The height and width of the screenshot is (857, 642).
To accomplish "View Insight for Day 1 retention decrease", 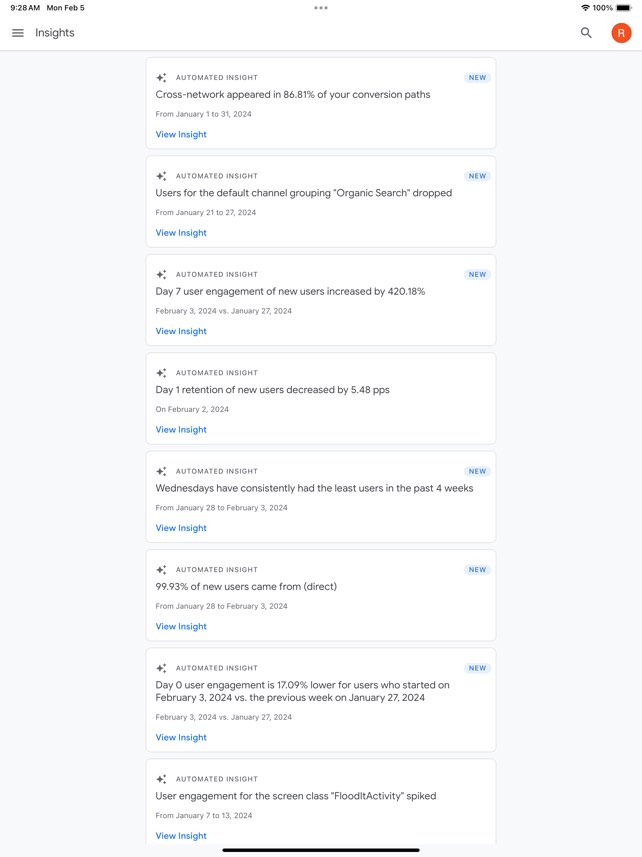I will 181,430.
